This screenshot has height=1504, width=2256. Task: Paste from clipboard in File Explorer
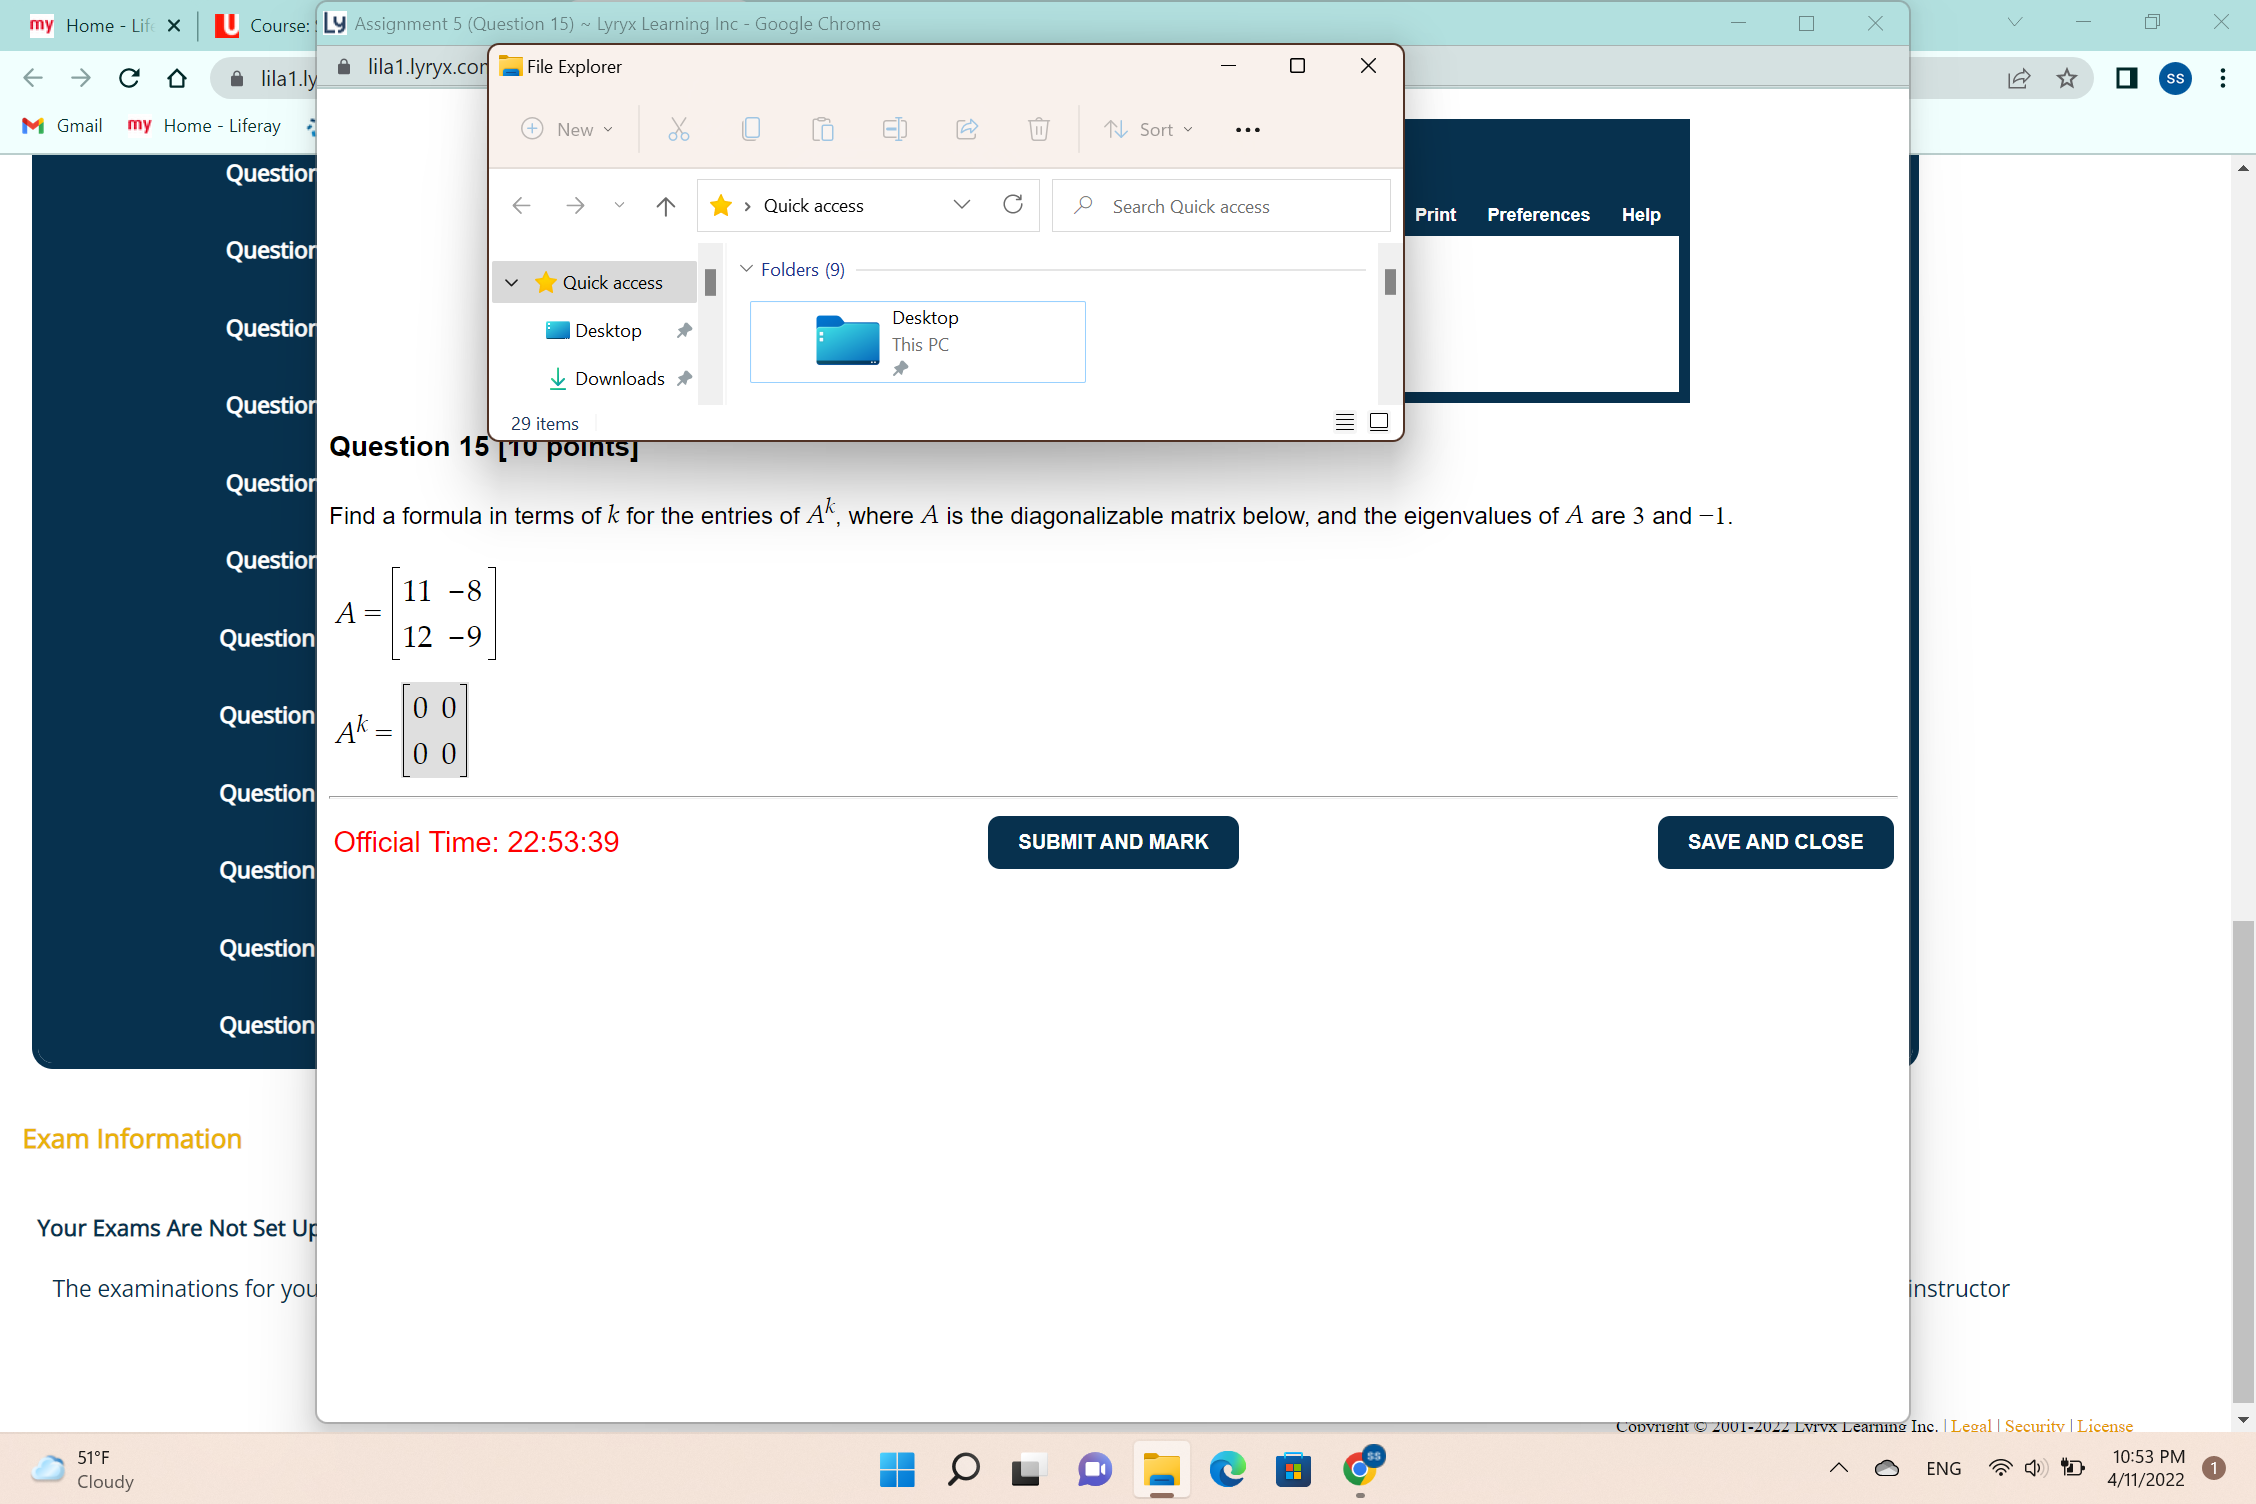823,129
